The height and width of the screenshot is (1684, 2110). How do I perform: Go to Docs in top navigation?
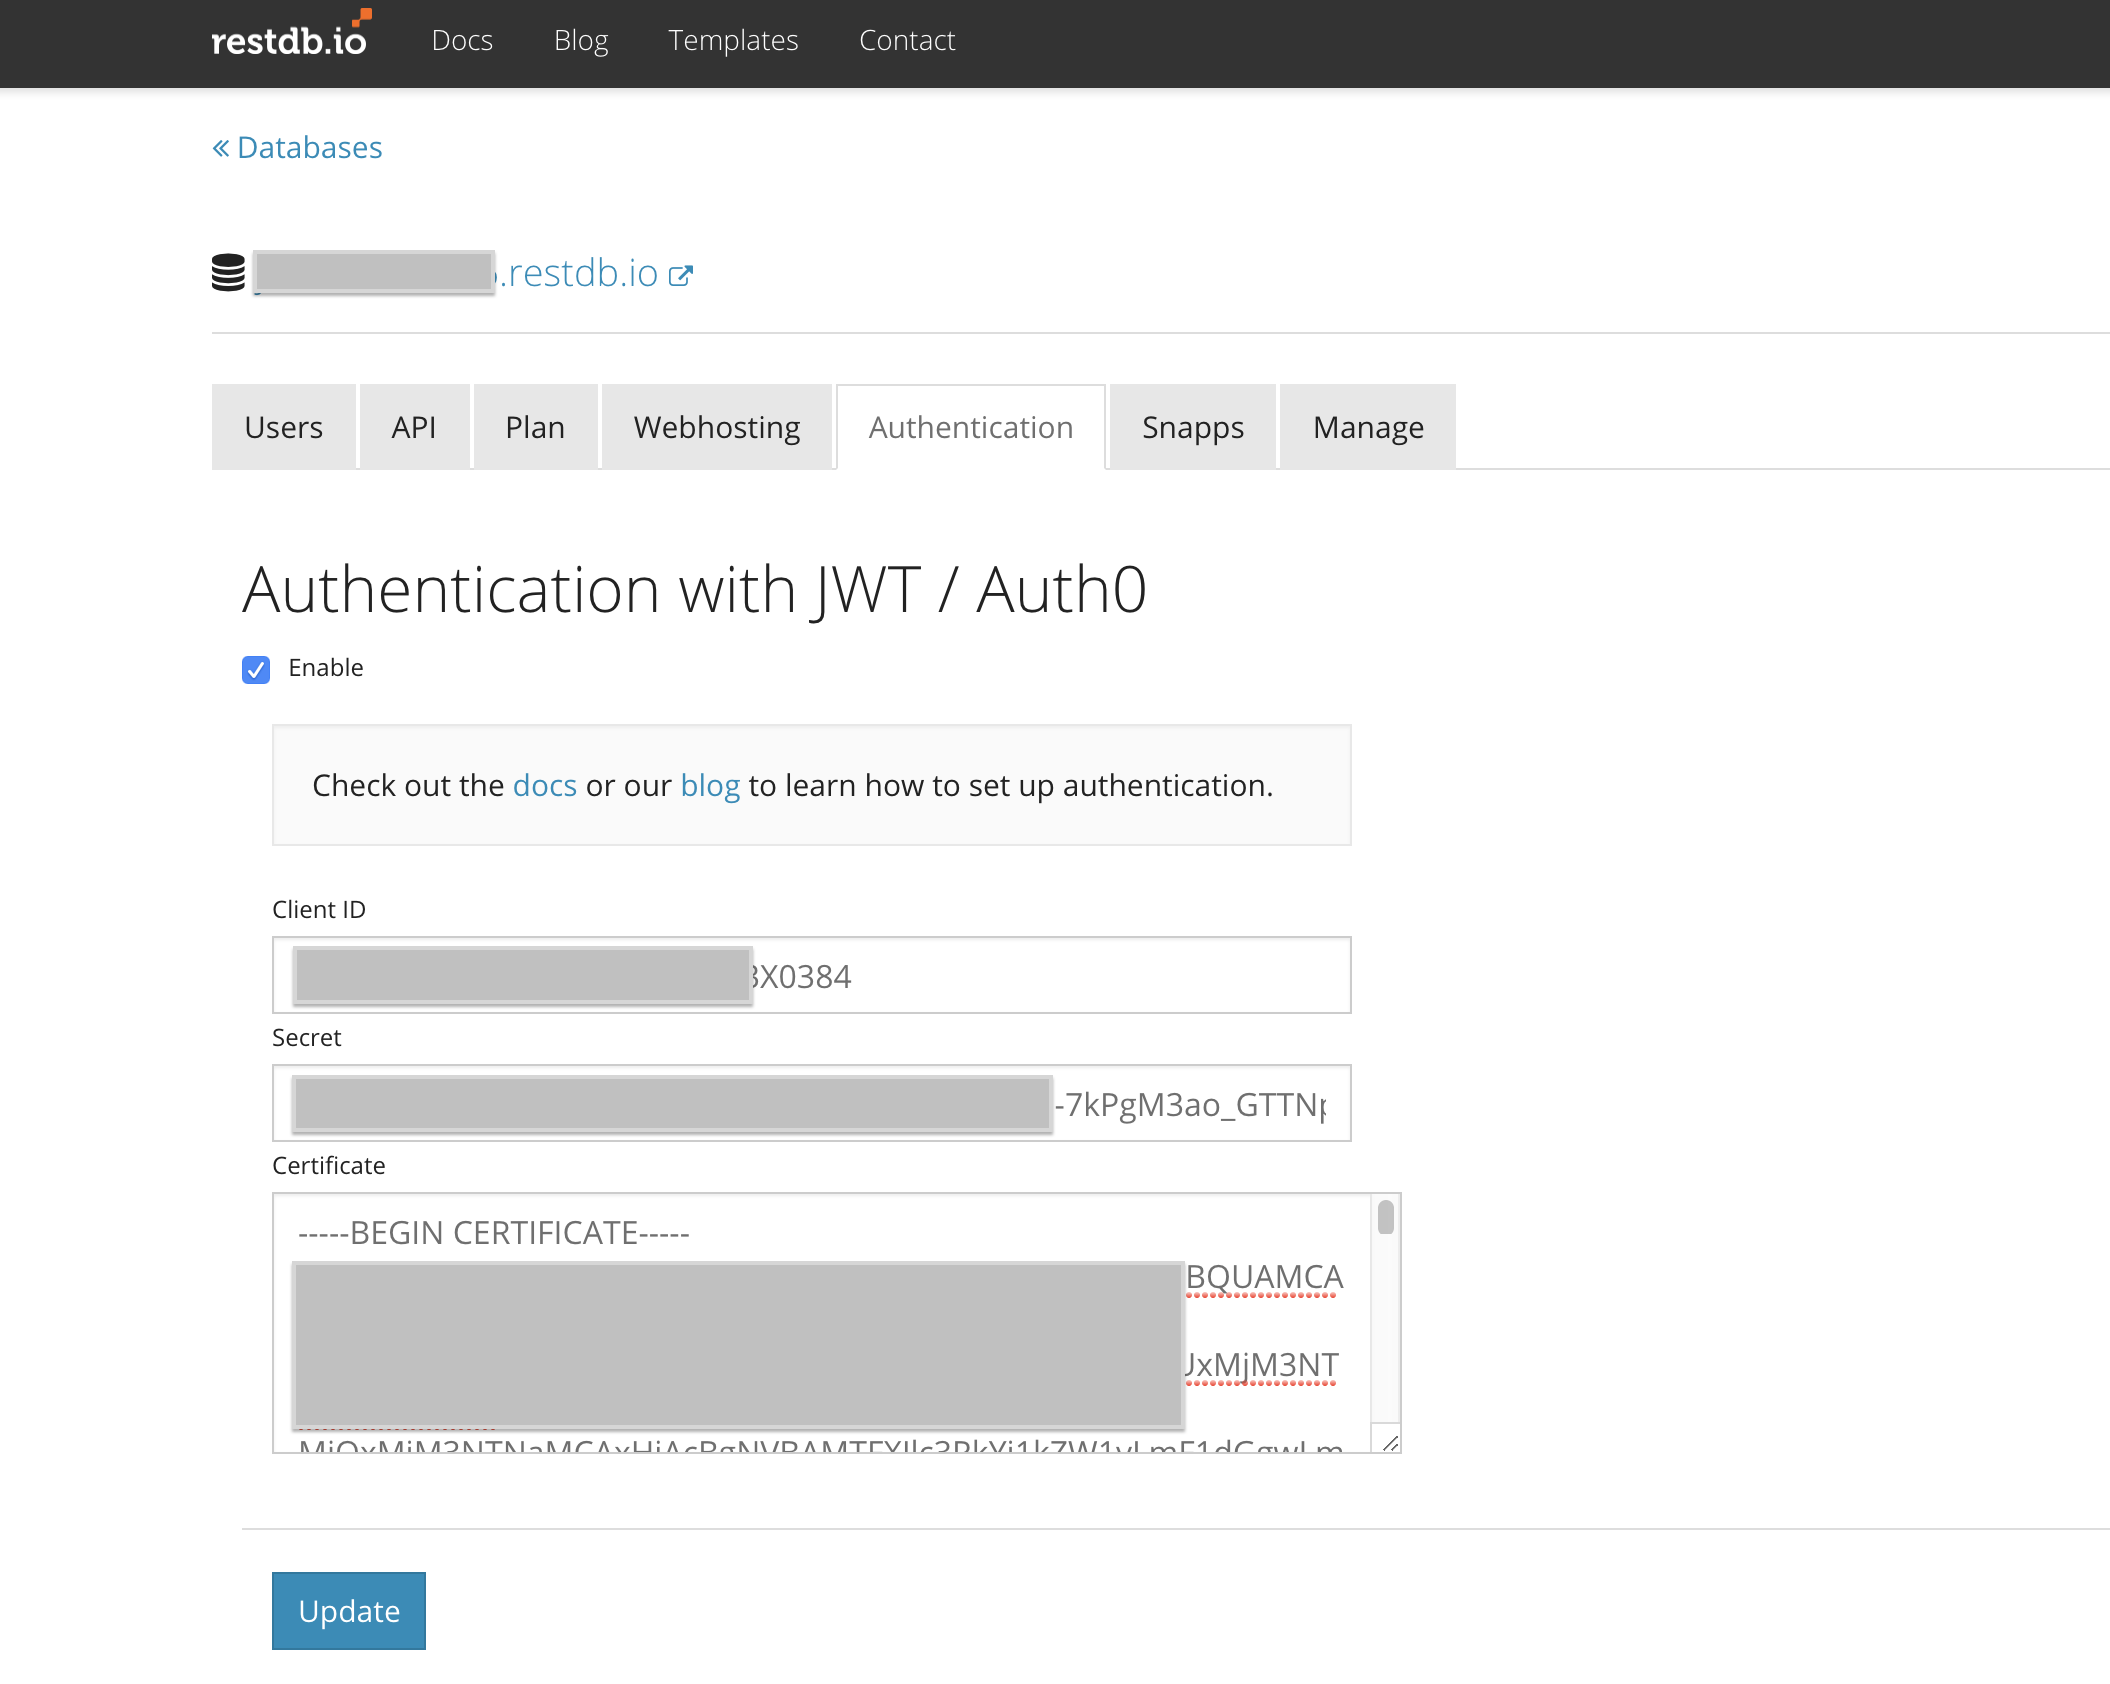462,40
